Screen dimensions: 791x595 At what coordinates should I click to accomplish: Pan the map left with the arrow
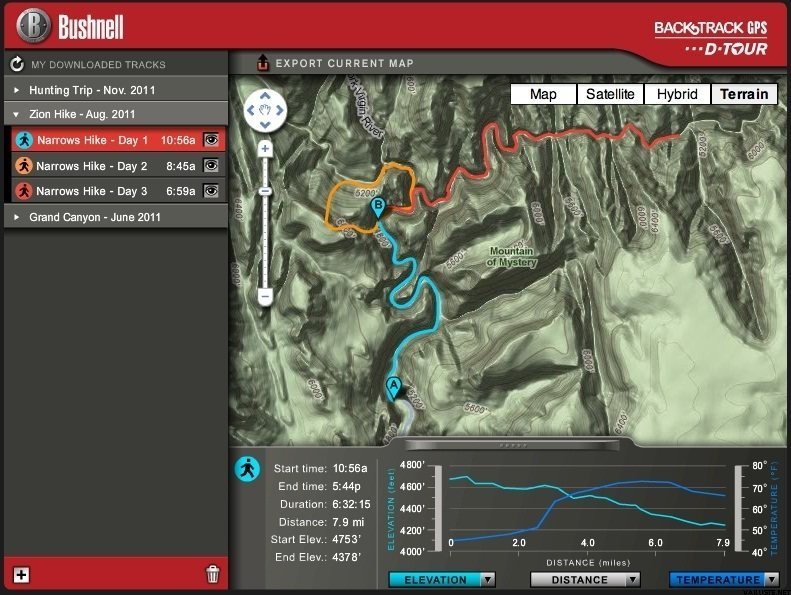(250, 110)
